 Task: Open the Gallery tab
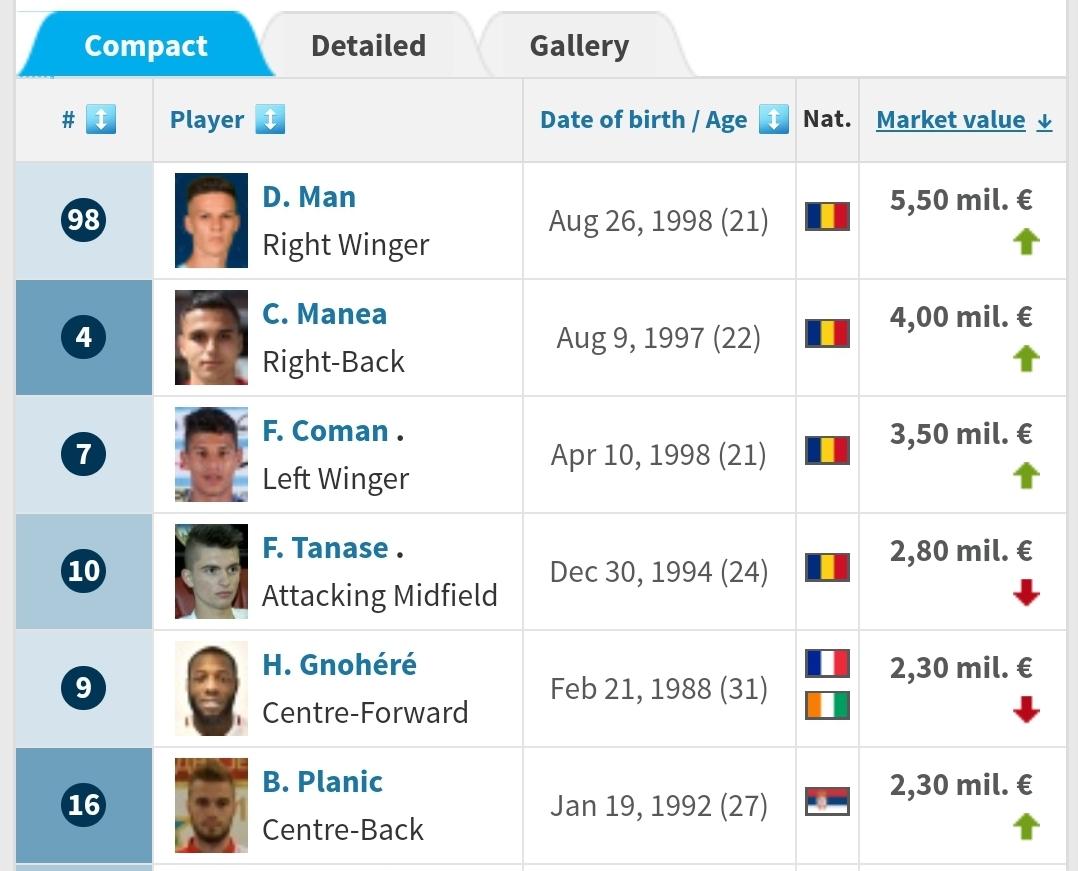tap(580, 46)
